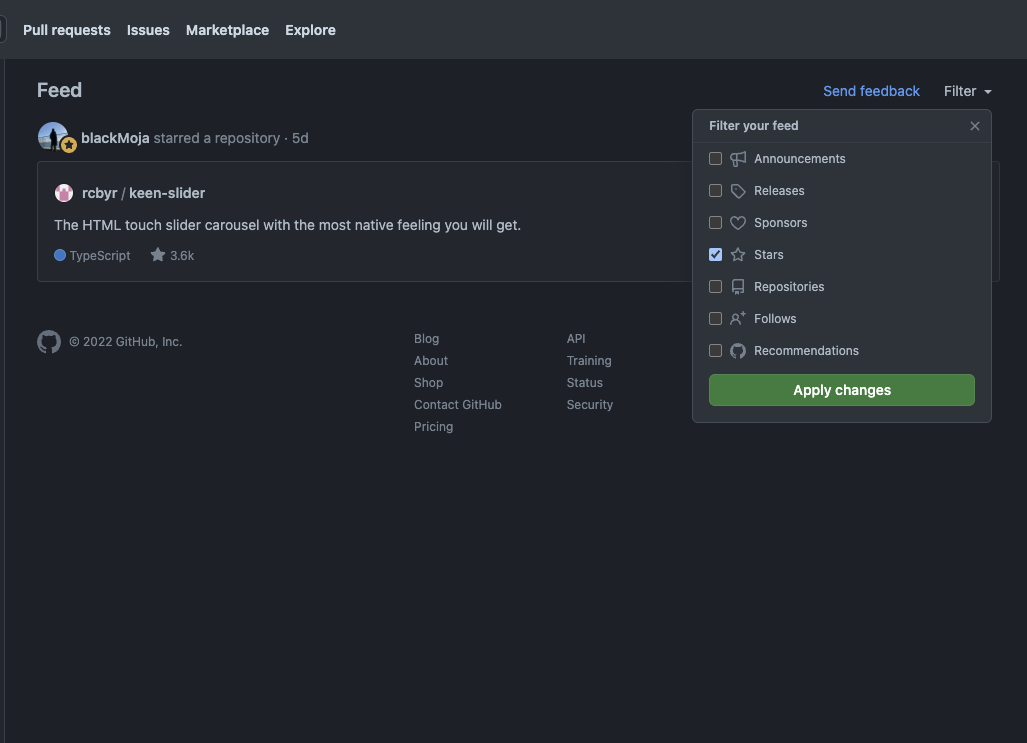Open blackMoja's profile link
Viewport: 1027px width, 743px height.
pyautogui.click(x=115, y=138)
